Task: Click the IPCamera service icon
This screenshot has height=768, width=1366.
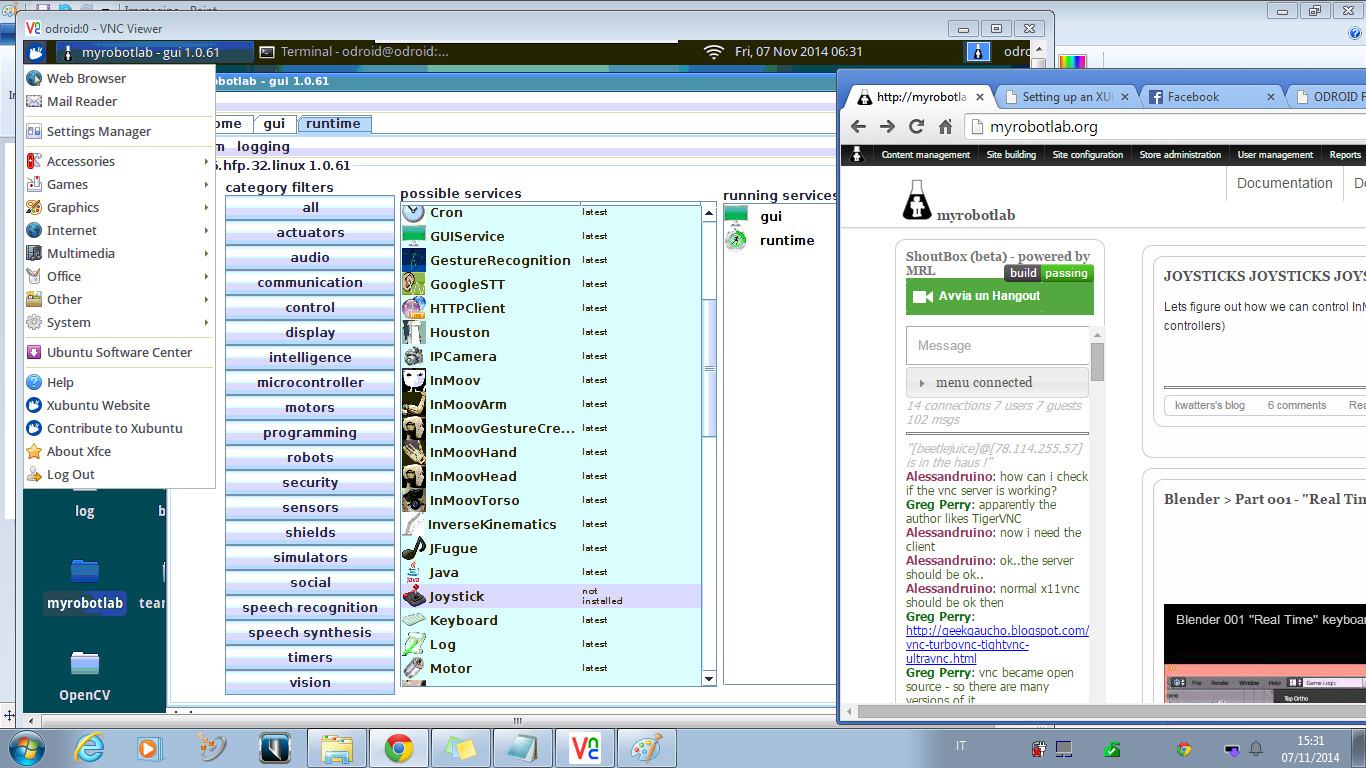Action: pyautogui.click(x=414, y=356)
